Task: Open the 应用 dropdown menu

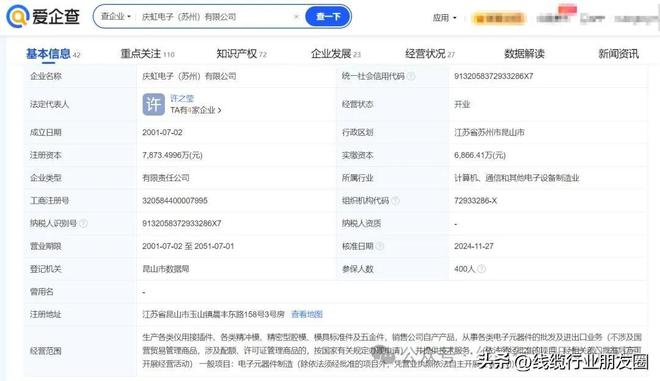Action: pyautogui.click(x=444, y=18)
